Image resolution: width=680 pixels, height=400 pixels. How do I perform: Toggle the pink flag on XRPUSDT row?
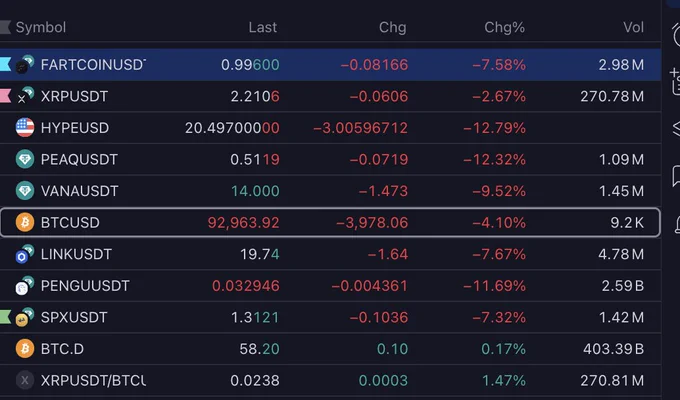(x=5, y=96)
